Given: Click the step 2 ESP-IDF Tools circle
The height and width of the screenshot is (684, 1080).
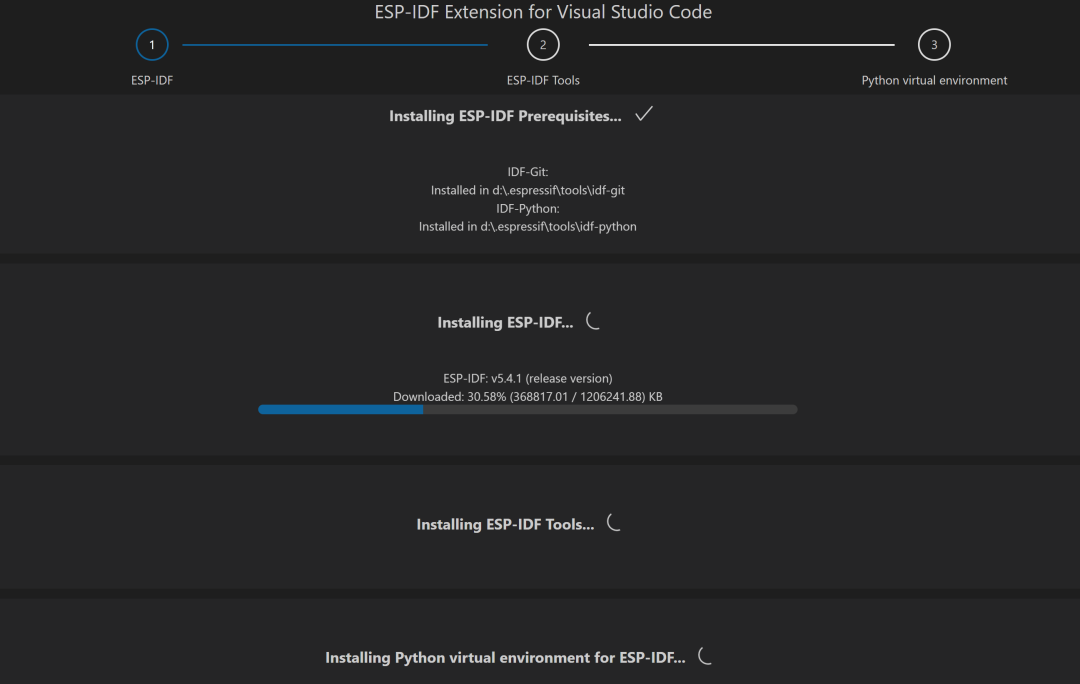Looking at the screenshot, I should 543,45.
